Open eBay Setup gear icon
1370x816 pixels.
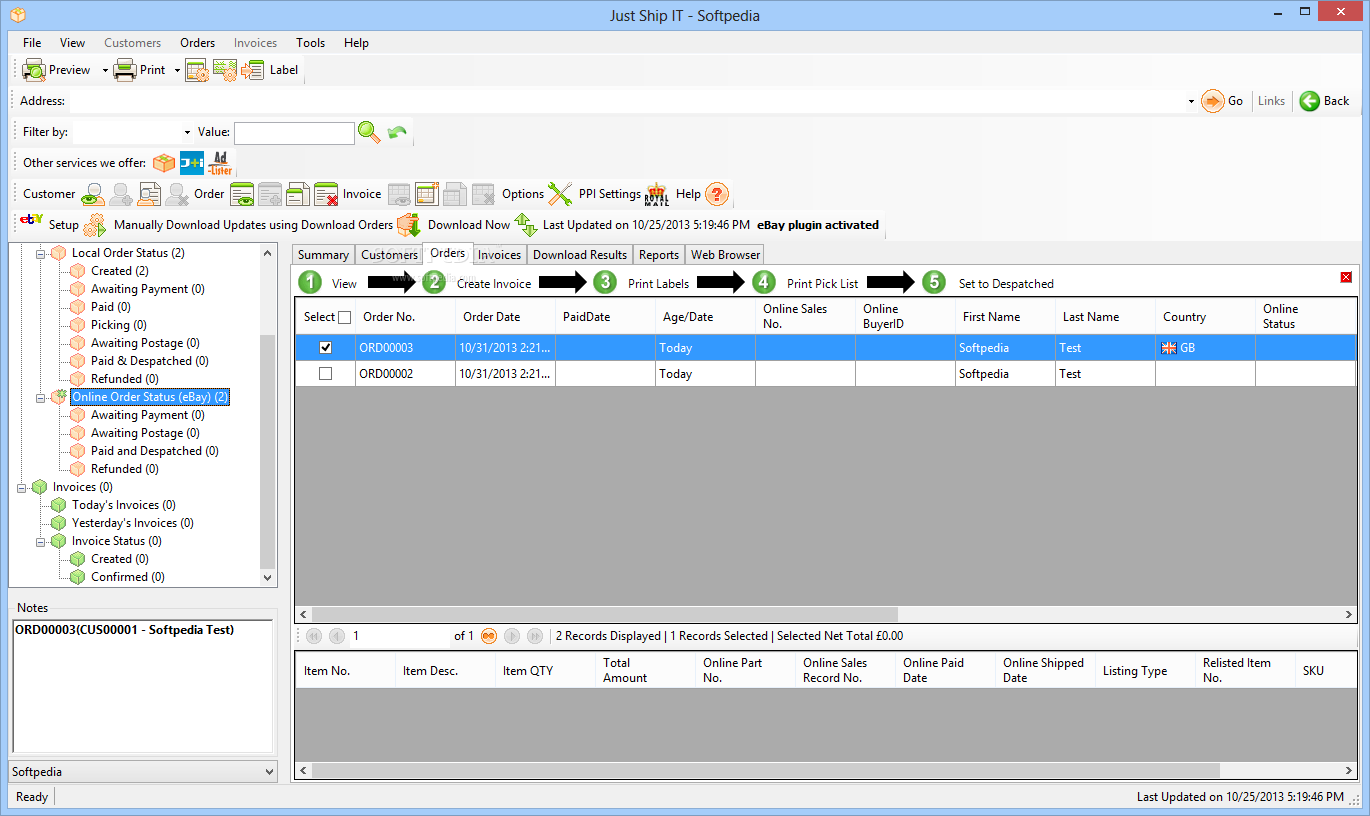click(x=95, y=225)
